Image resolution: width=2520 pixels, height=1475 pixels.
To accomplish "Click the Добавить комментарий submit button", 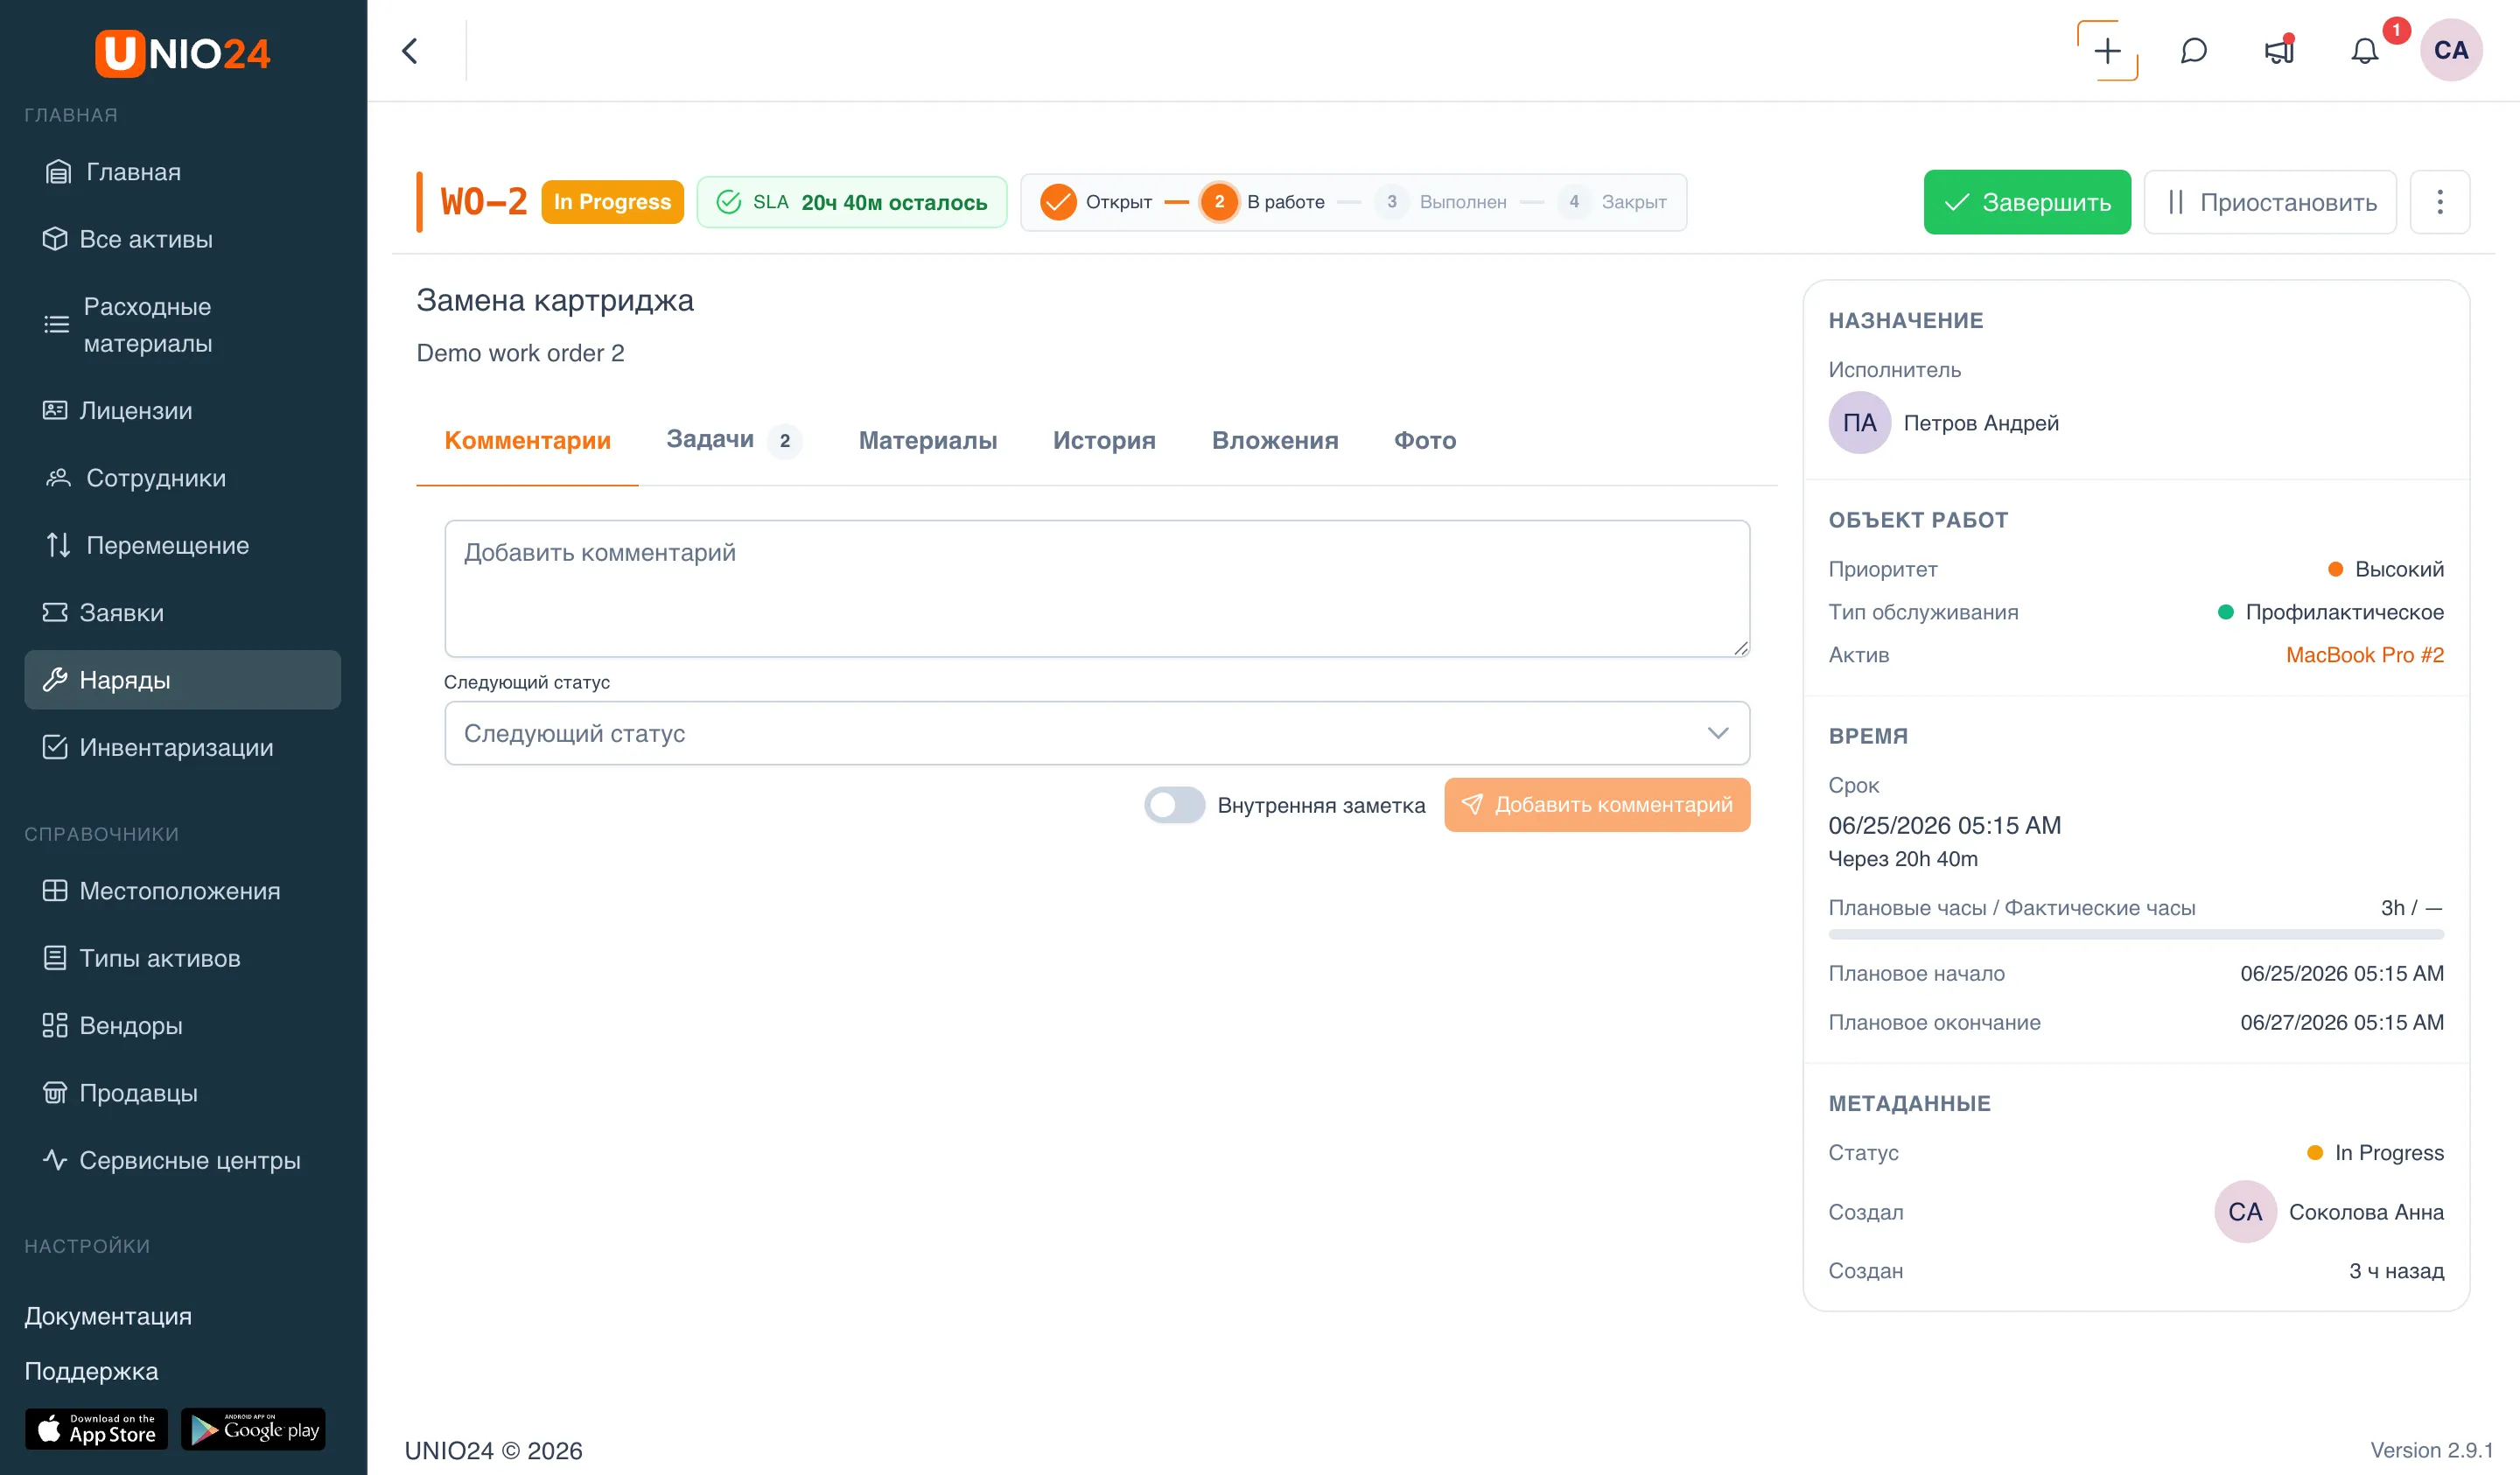I will point(1597,805).
